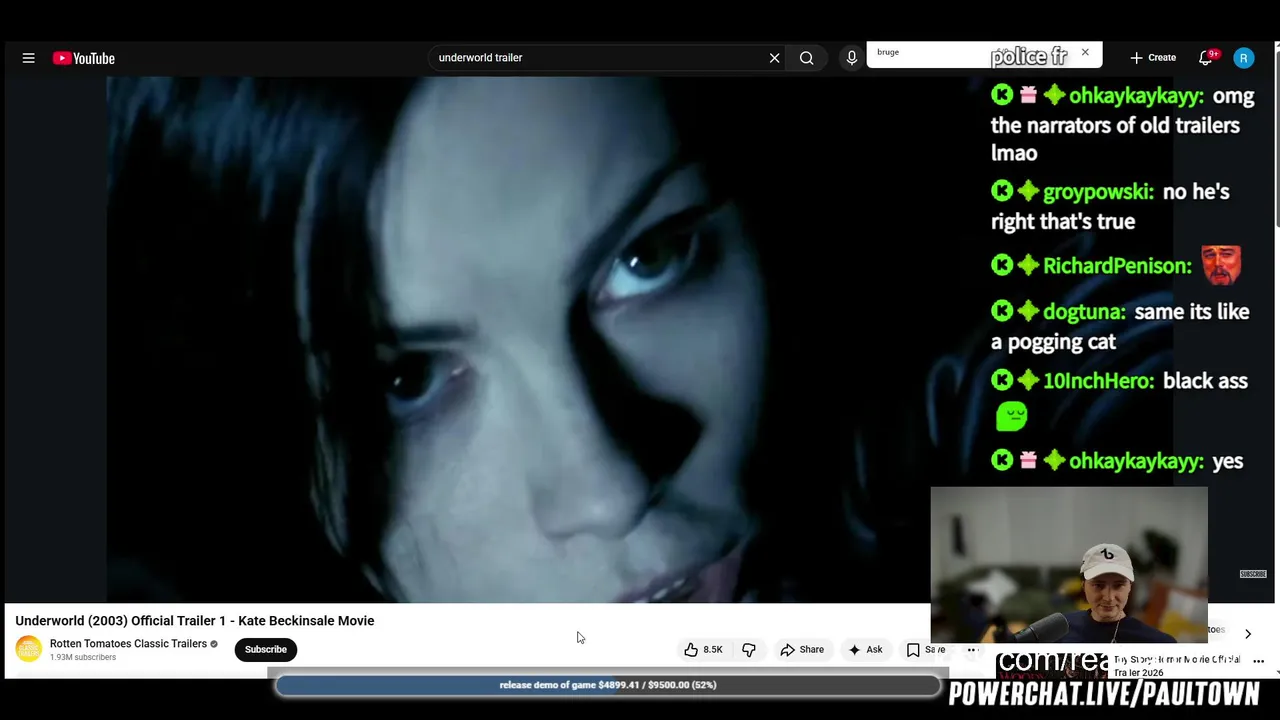The height and width of the screenshot is (720, 1280).
Task: Click the green diamond badge beside dogtuna
Action: (1028, 312)
